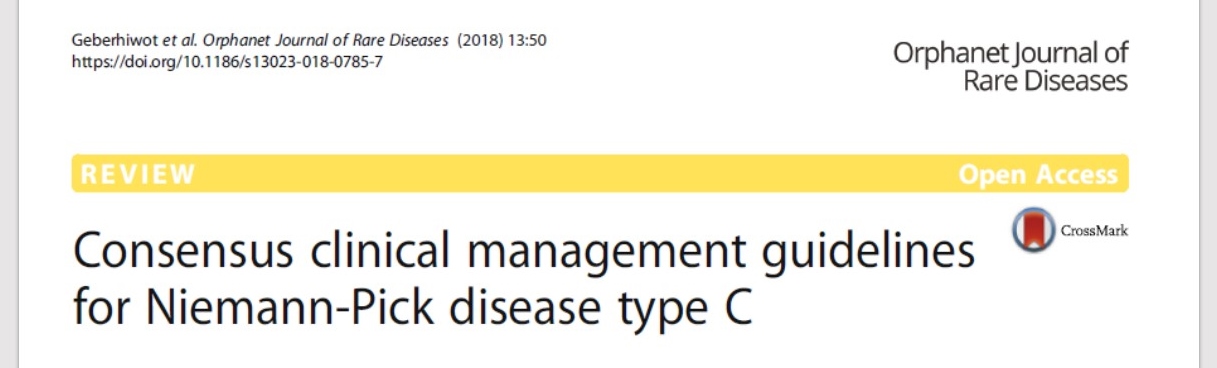This screenshot has height=368, width=1217.
Task: Select the REVIEW label in the banner
Action: click(138, 174)
